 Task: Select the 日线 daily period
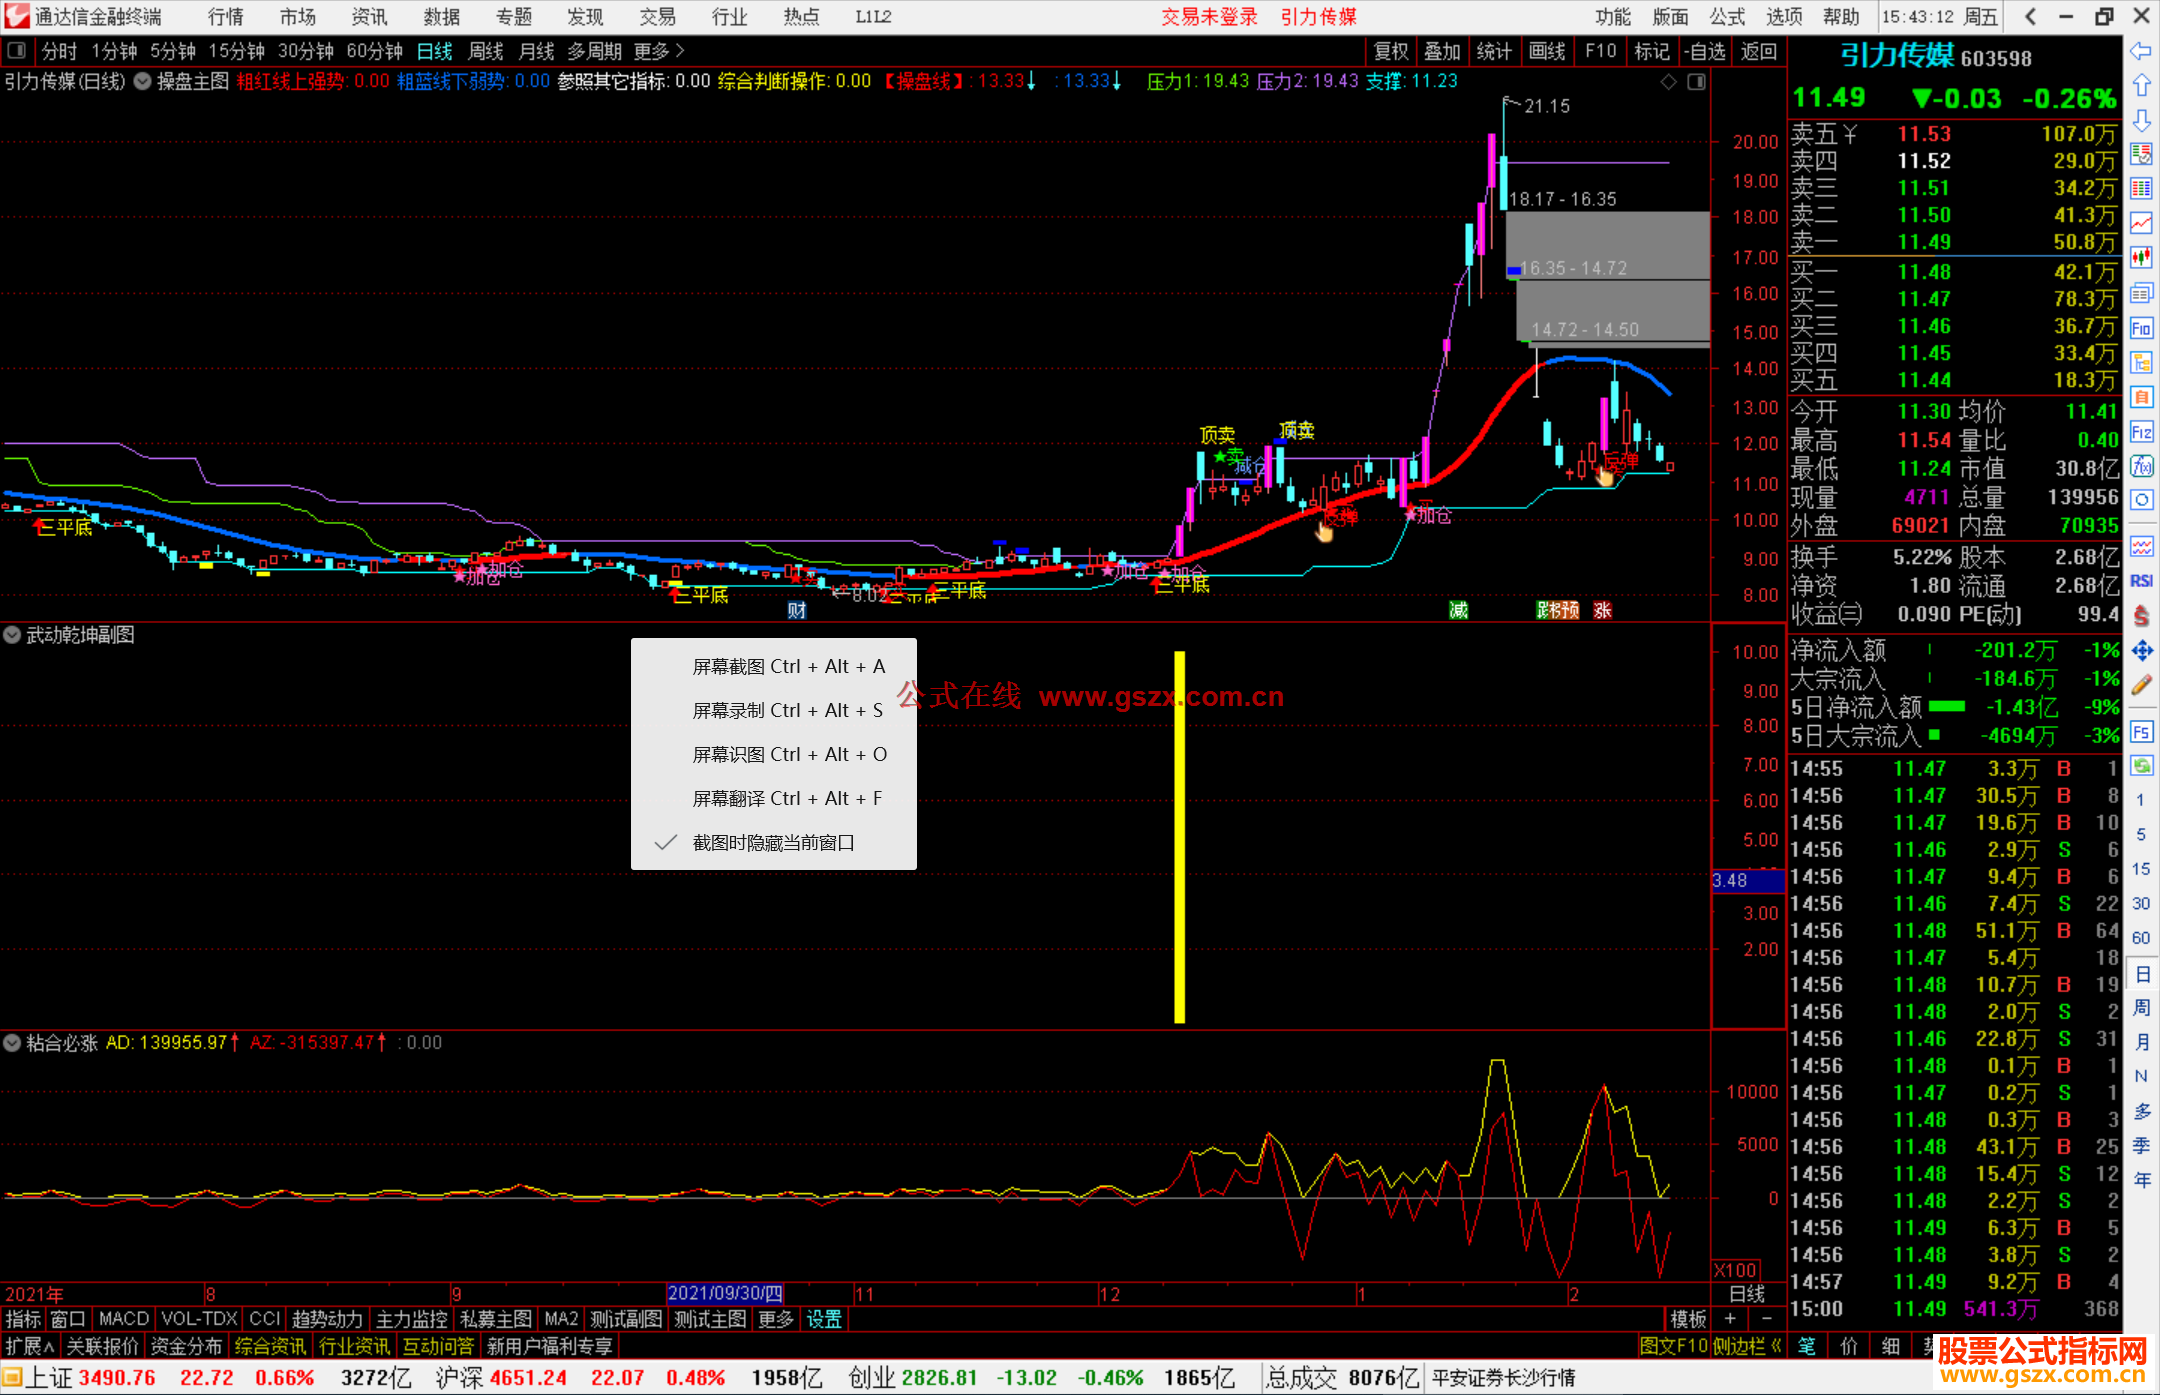[x=434, y=51]
